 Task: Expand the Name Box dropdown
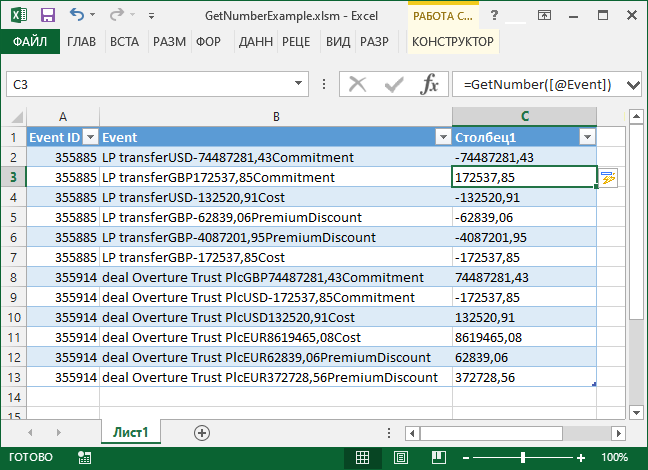click(298, 84)
